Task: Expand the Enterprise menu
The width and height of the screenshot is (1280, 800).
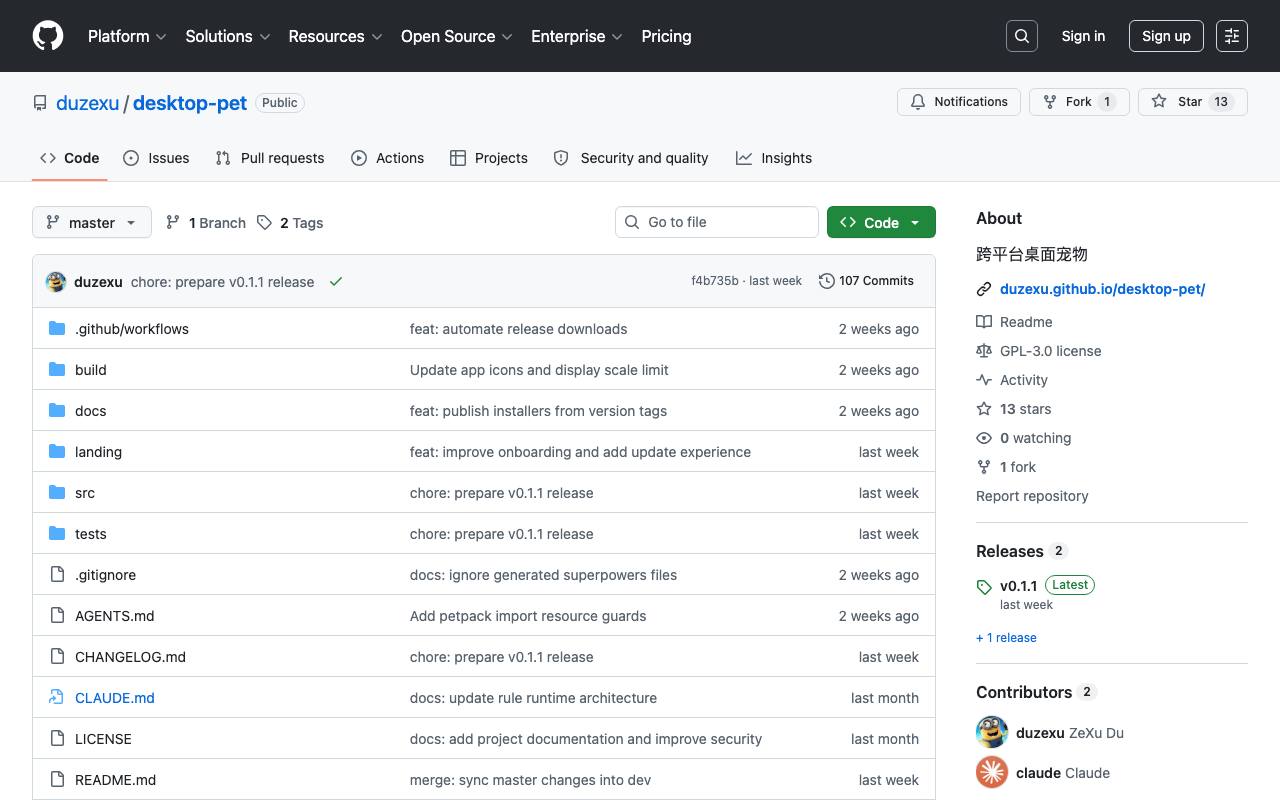Action: point(577,36)
